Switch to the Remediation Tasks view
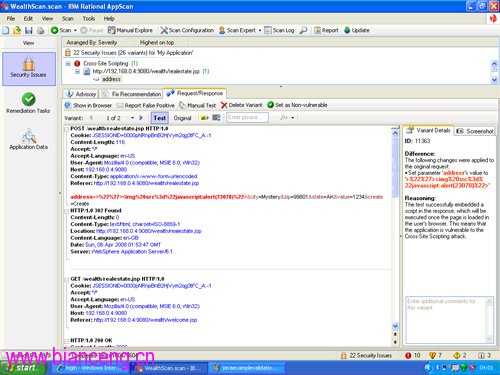 28,103
